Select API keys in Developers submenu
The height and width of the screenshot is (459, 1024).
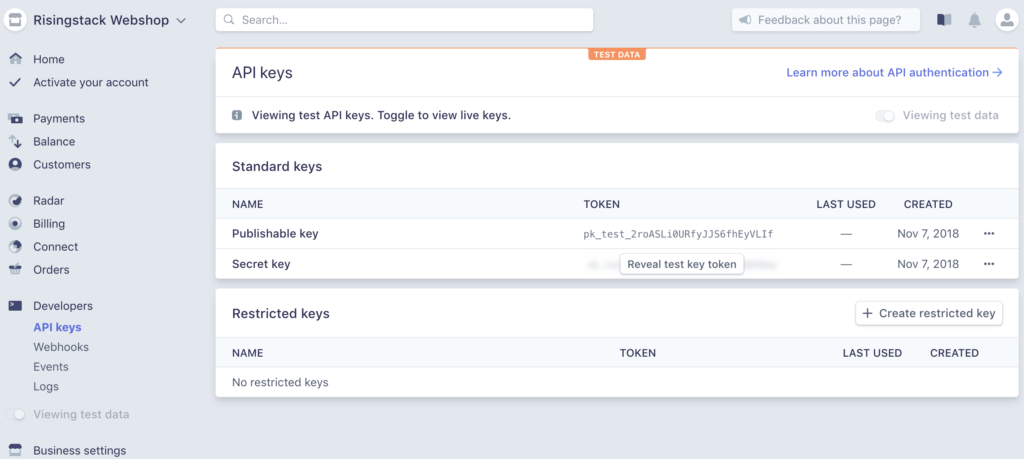coord(57,328)
